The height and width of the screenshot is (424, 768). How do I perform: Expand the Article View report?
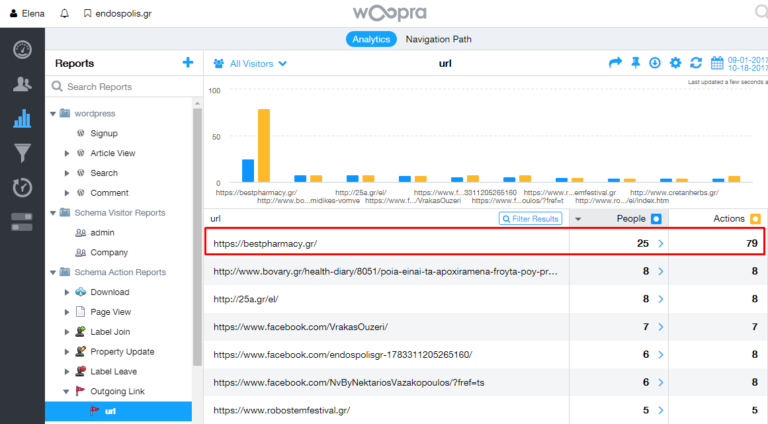(x=67, y=153)
